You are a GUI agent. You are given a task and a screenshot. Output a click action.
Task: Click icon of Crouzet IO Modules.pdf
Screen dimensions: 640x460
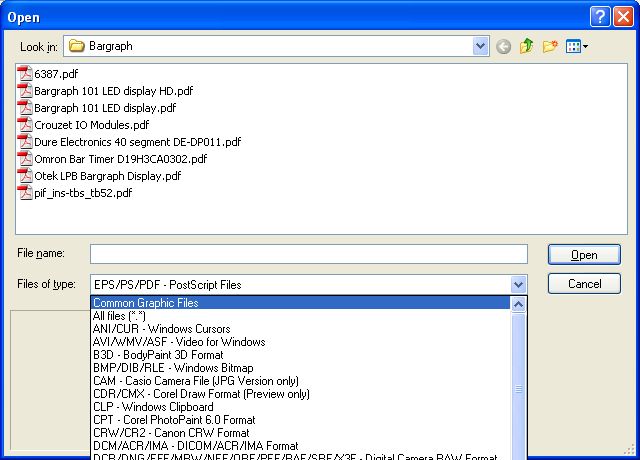click(24, 124)
